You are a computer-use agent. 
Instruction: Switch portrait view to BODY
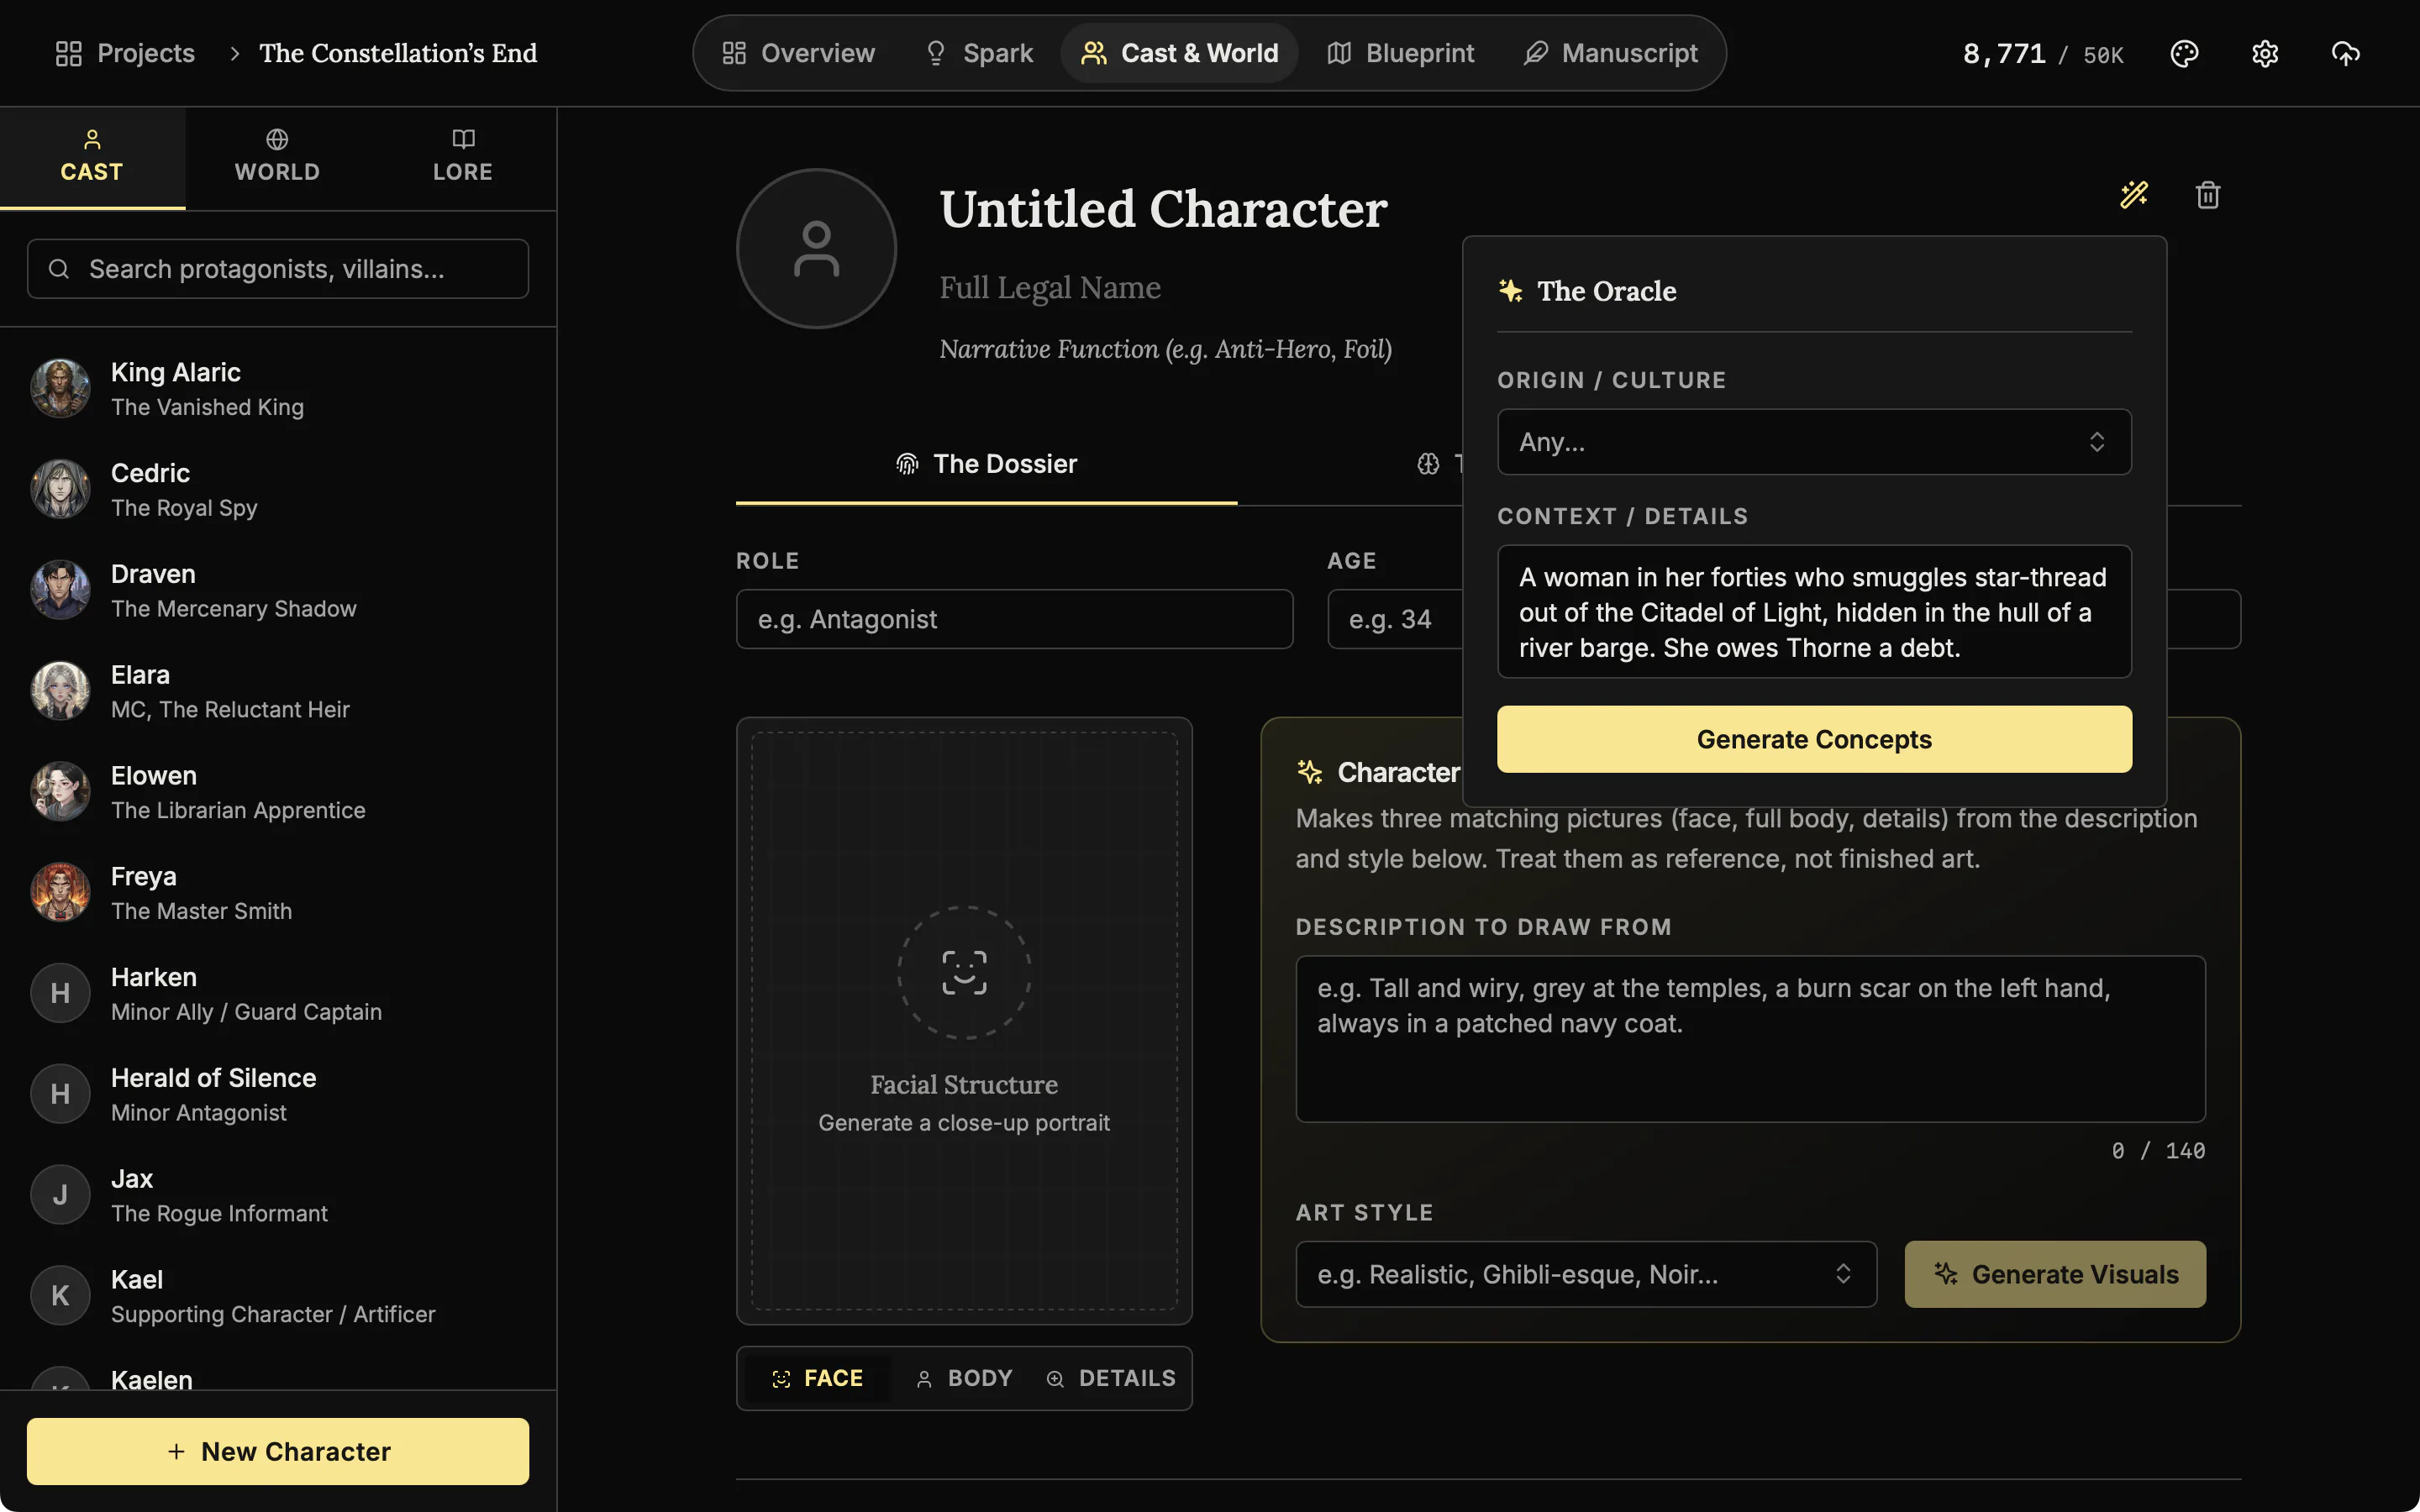pyautogui.click(x=964, y=1378)
